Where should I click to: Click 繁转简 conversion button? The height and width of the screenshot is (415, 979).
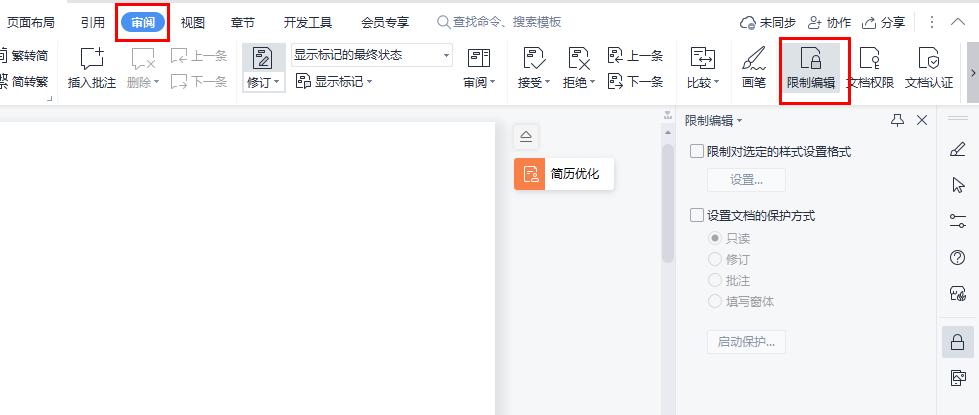point(24,56)
